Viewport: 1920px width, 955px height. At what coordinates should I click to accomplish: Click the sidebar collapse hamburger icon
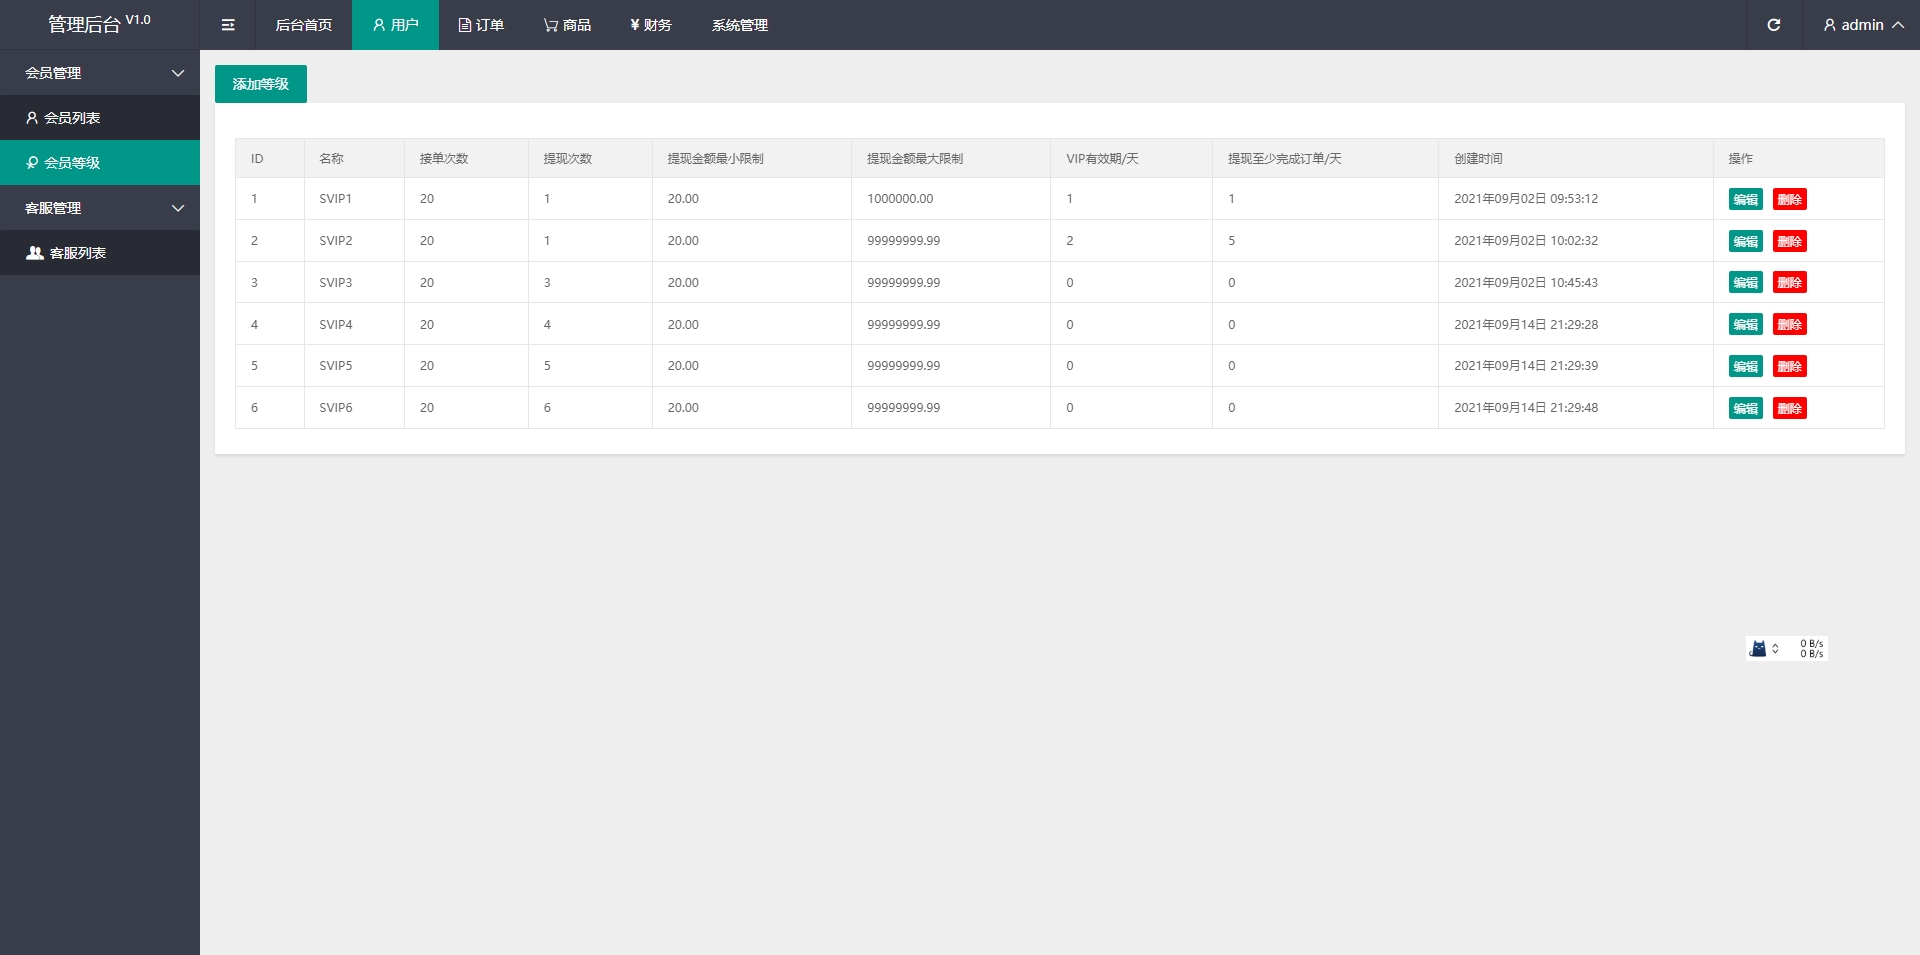click(228, 25)
